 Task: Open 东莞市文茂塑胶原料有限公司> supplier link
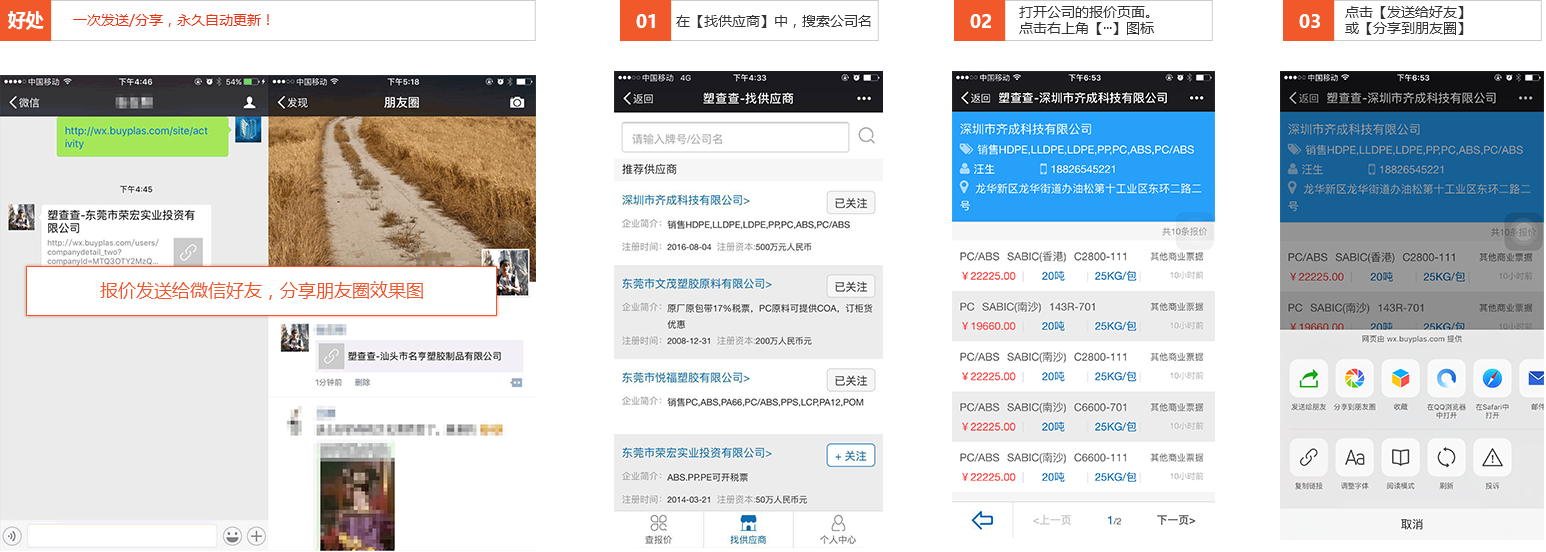tap(697, 284)
